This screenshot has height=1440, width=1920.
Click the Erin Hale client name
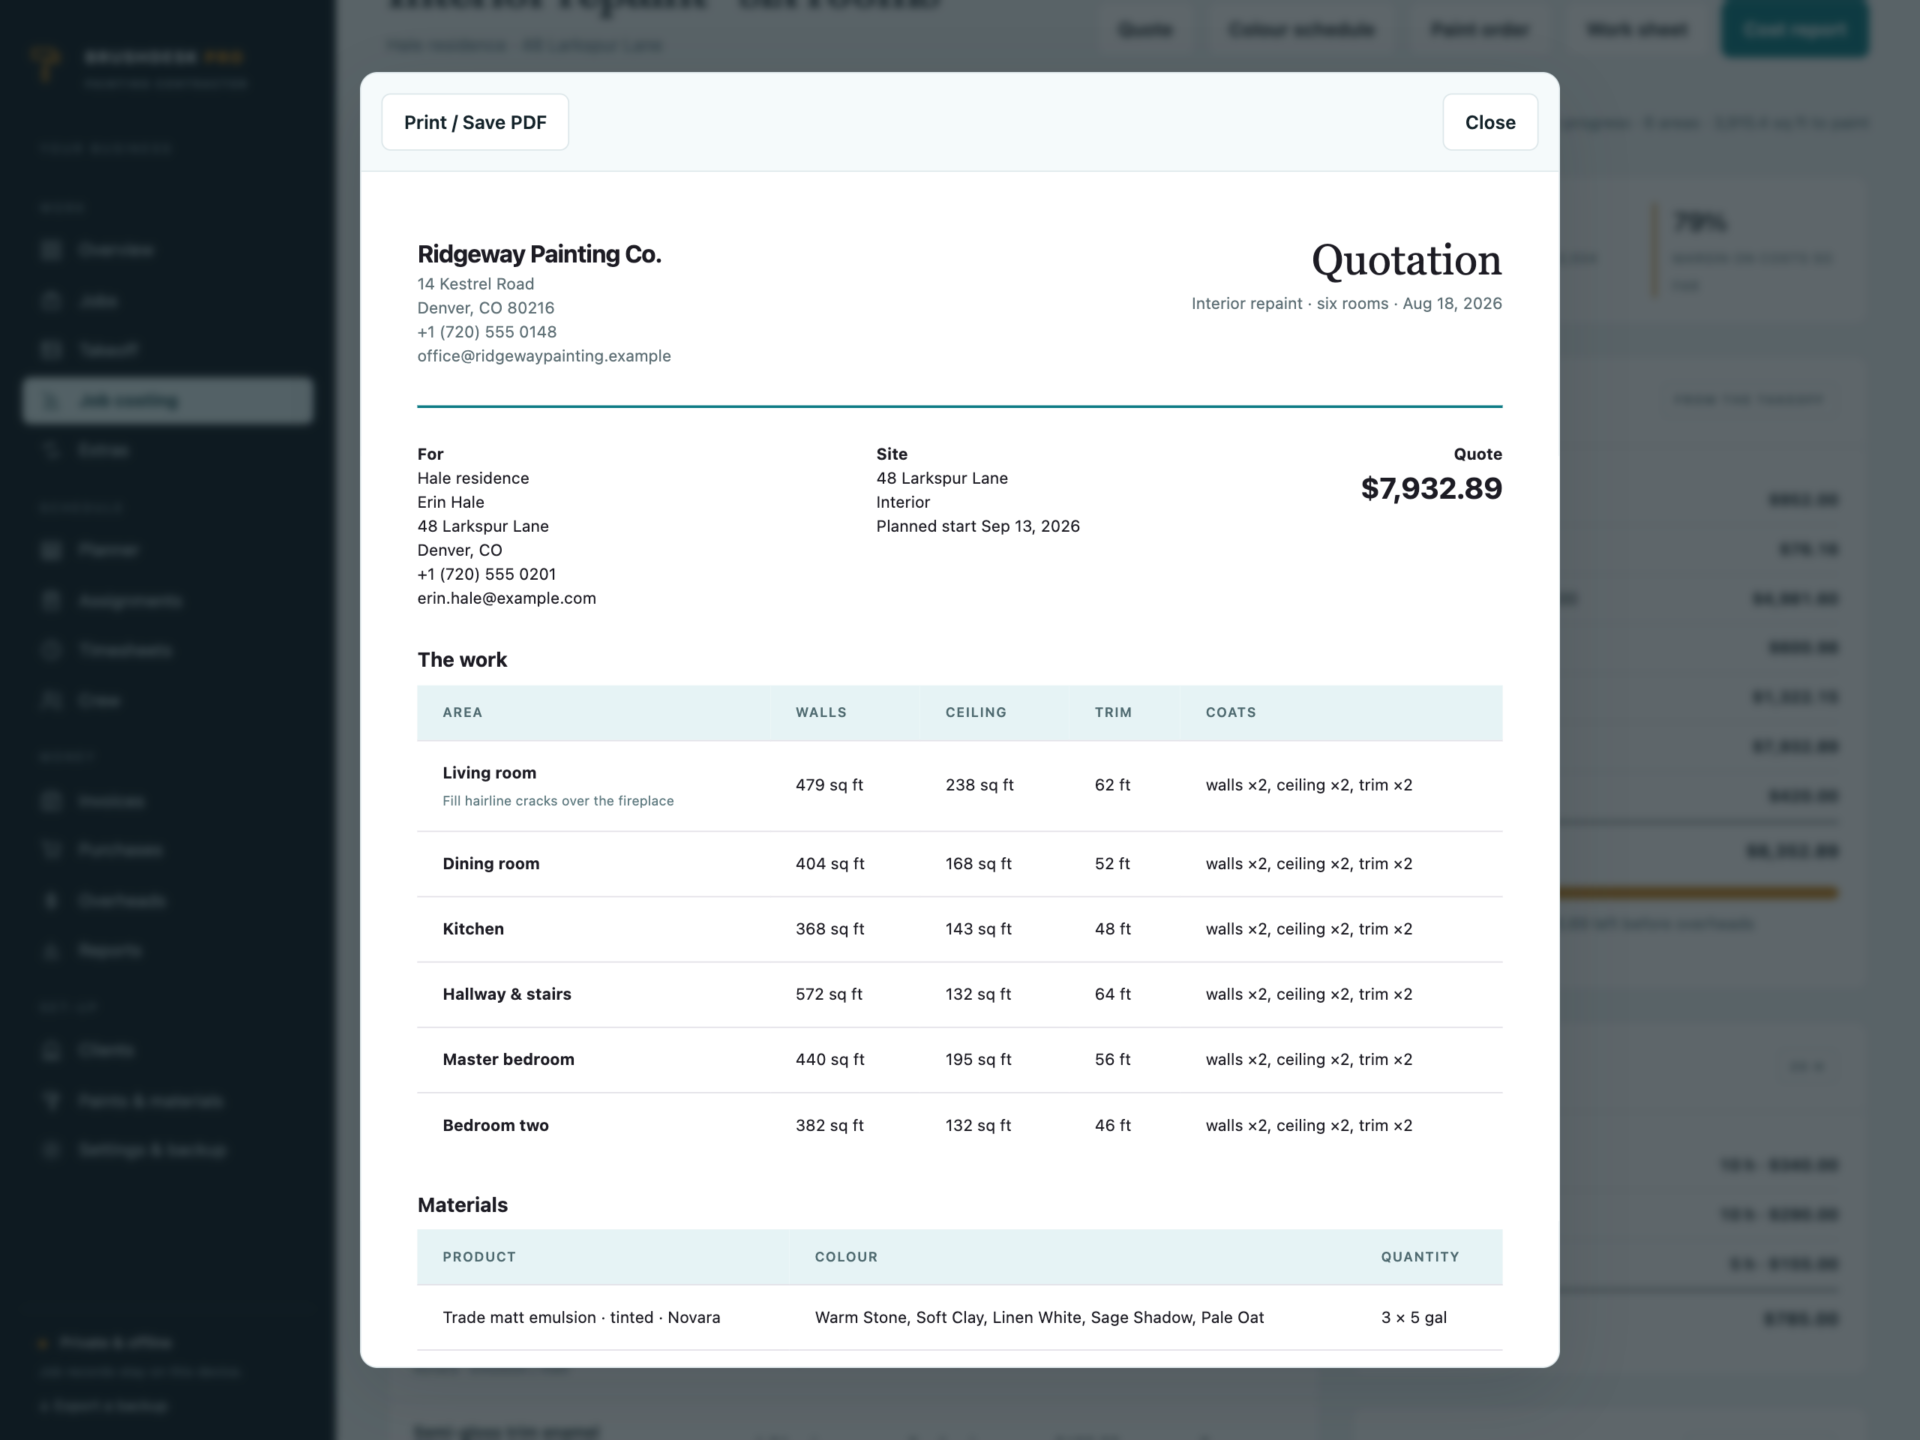click(450, 502)
